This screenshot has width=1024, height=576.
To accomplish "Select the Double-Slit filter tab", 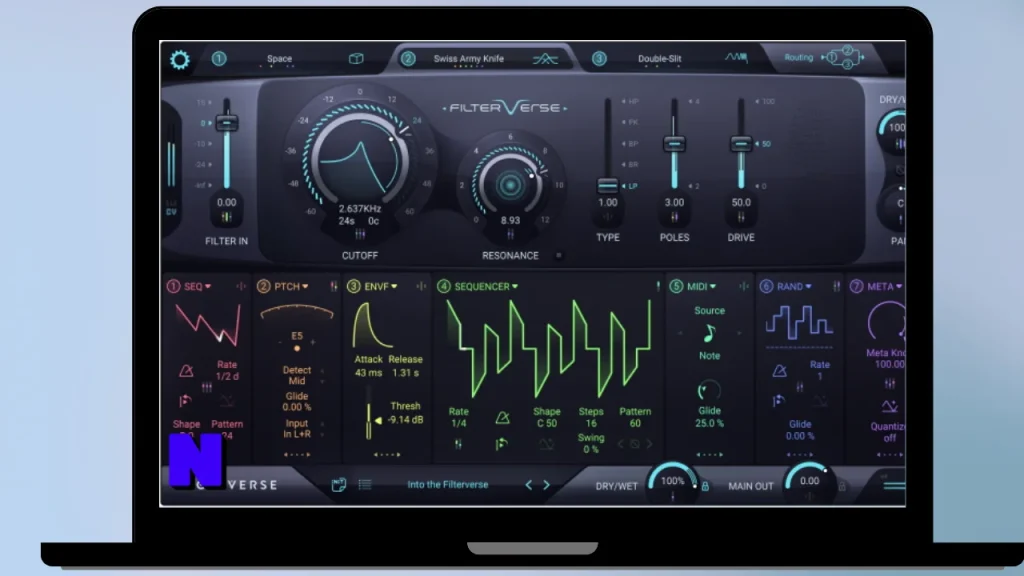I will click(660, 58).
